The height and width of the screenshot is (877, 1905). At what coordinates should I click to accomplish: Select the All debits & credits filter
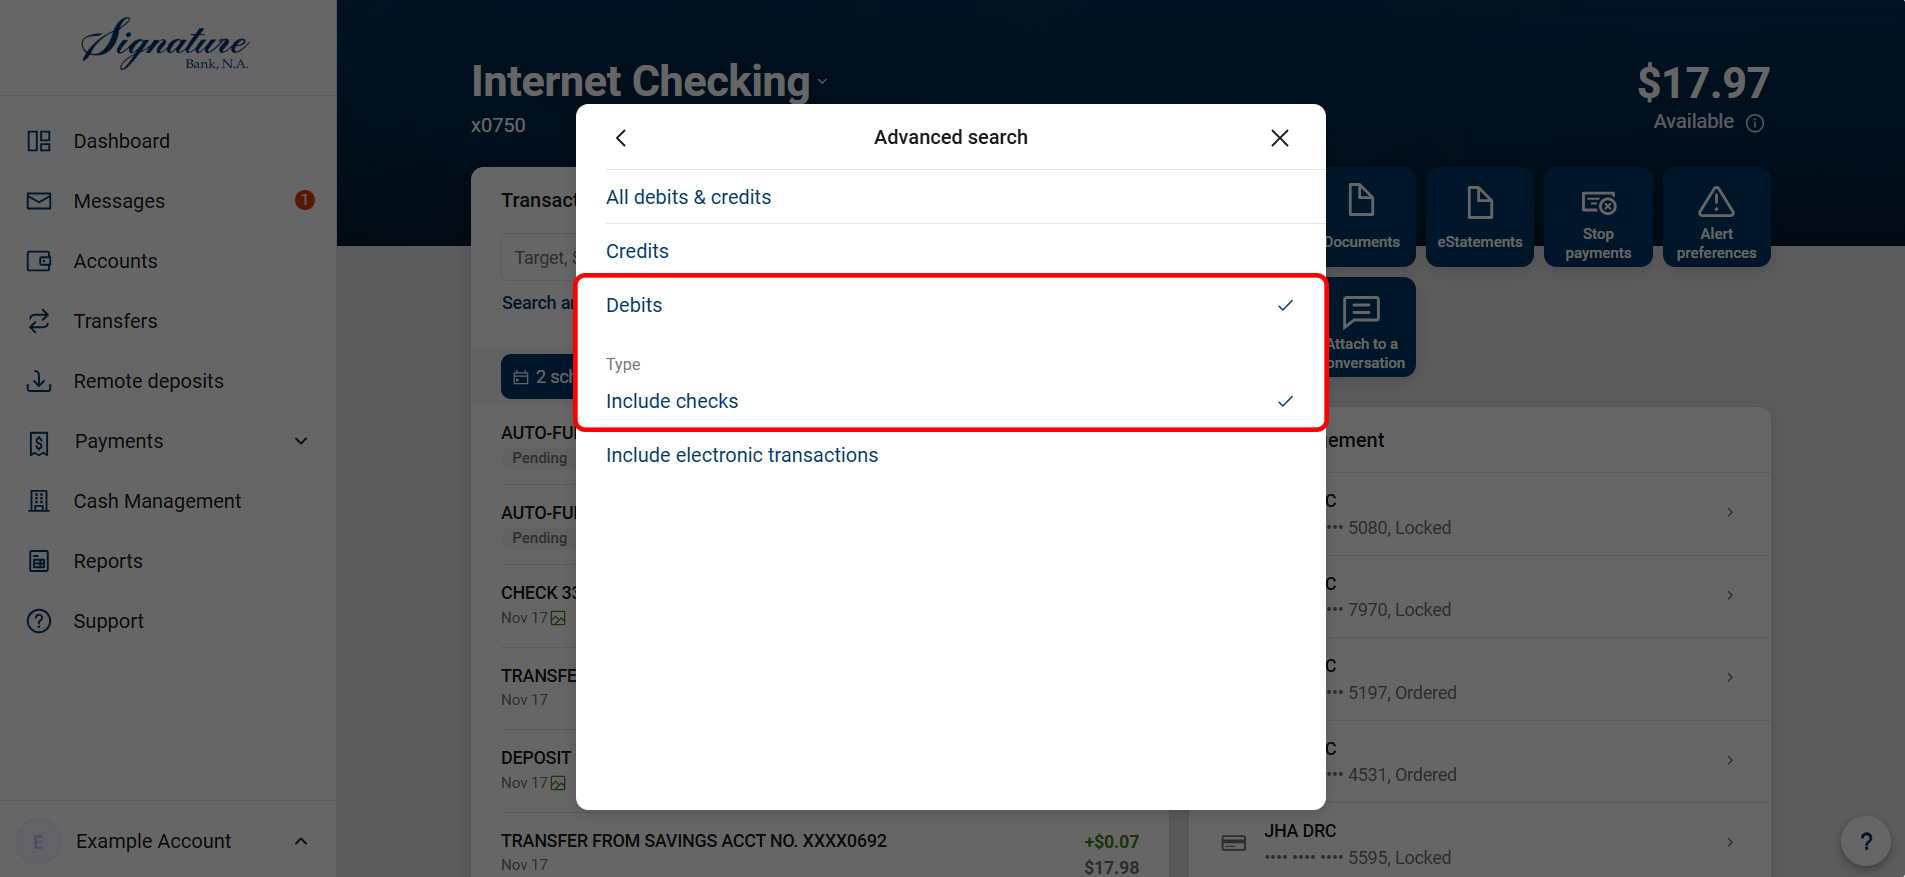(688, 196)
